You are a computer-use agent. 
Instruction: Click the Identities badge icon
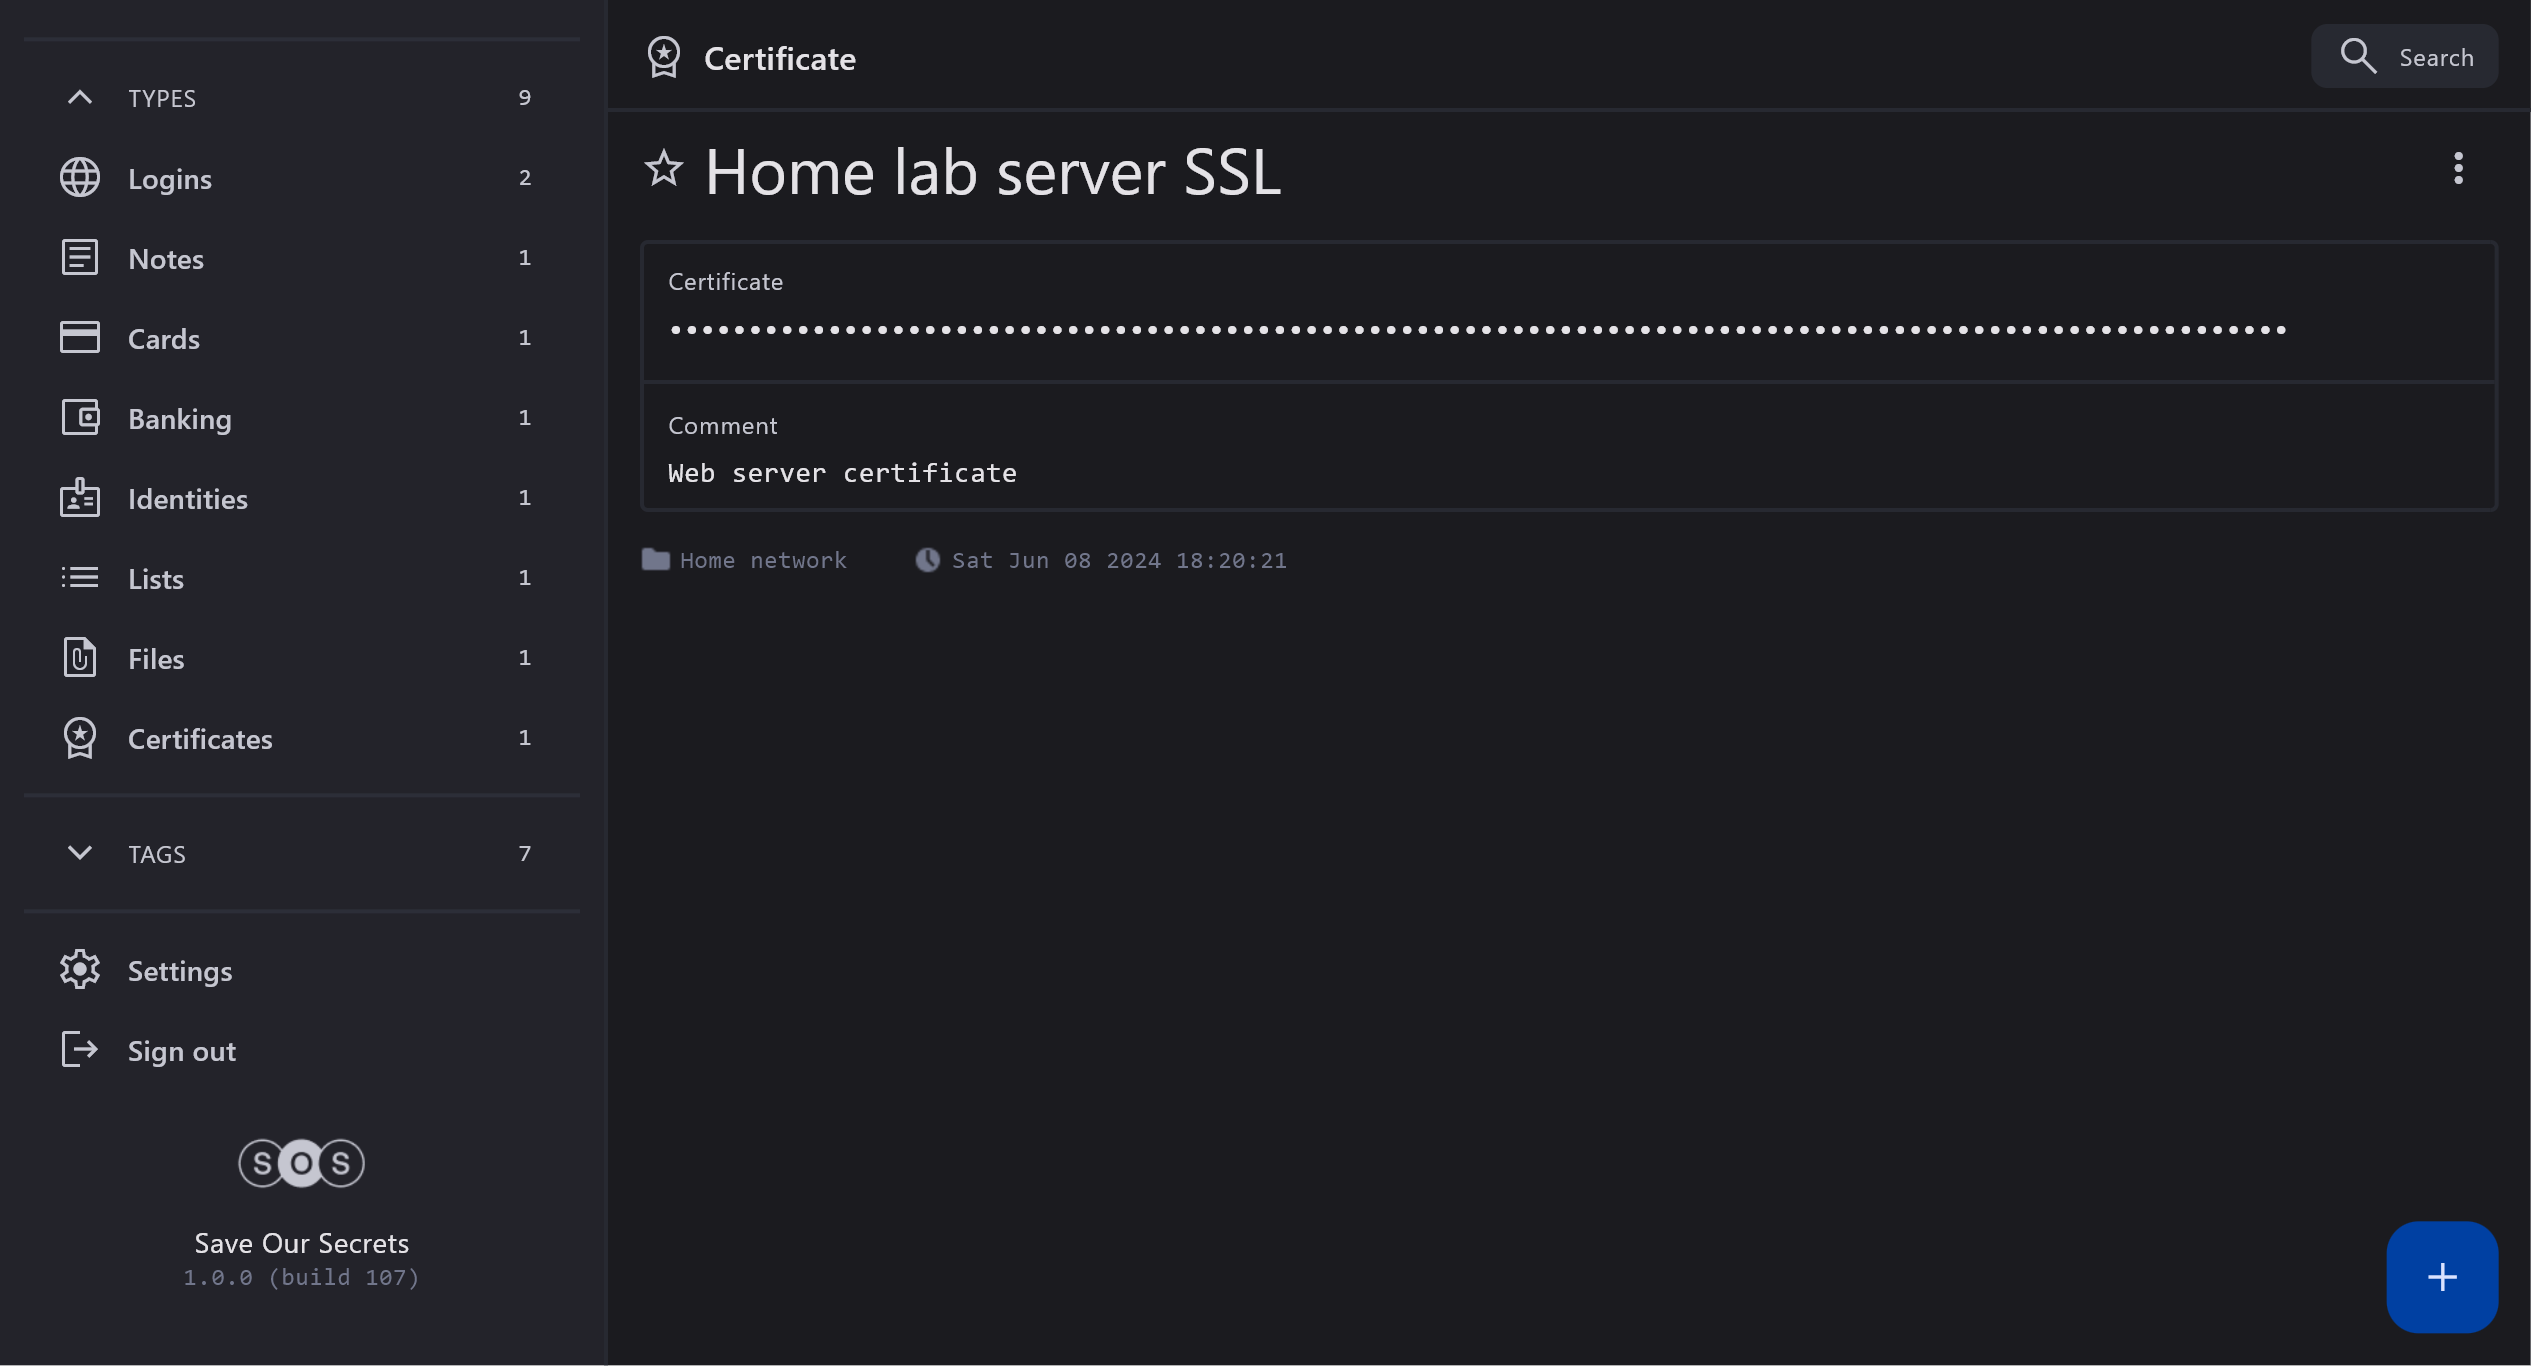(80, 498)
